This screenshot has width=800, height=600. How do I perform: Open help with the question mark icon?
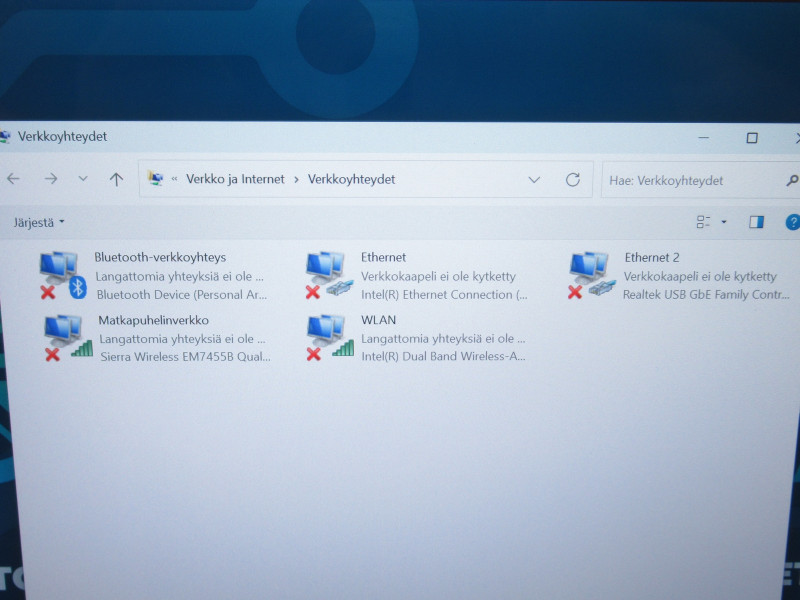[x=792, y=222]
